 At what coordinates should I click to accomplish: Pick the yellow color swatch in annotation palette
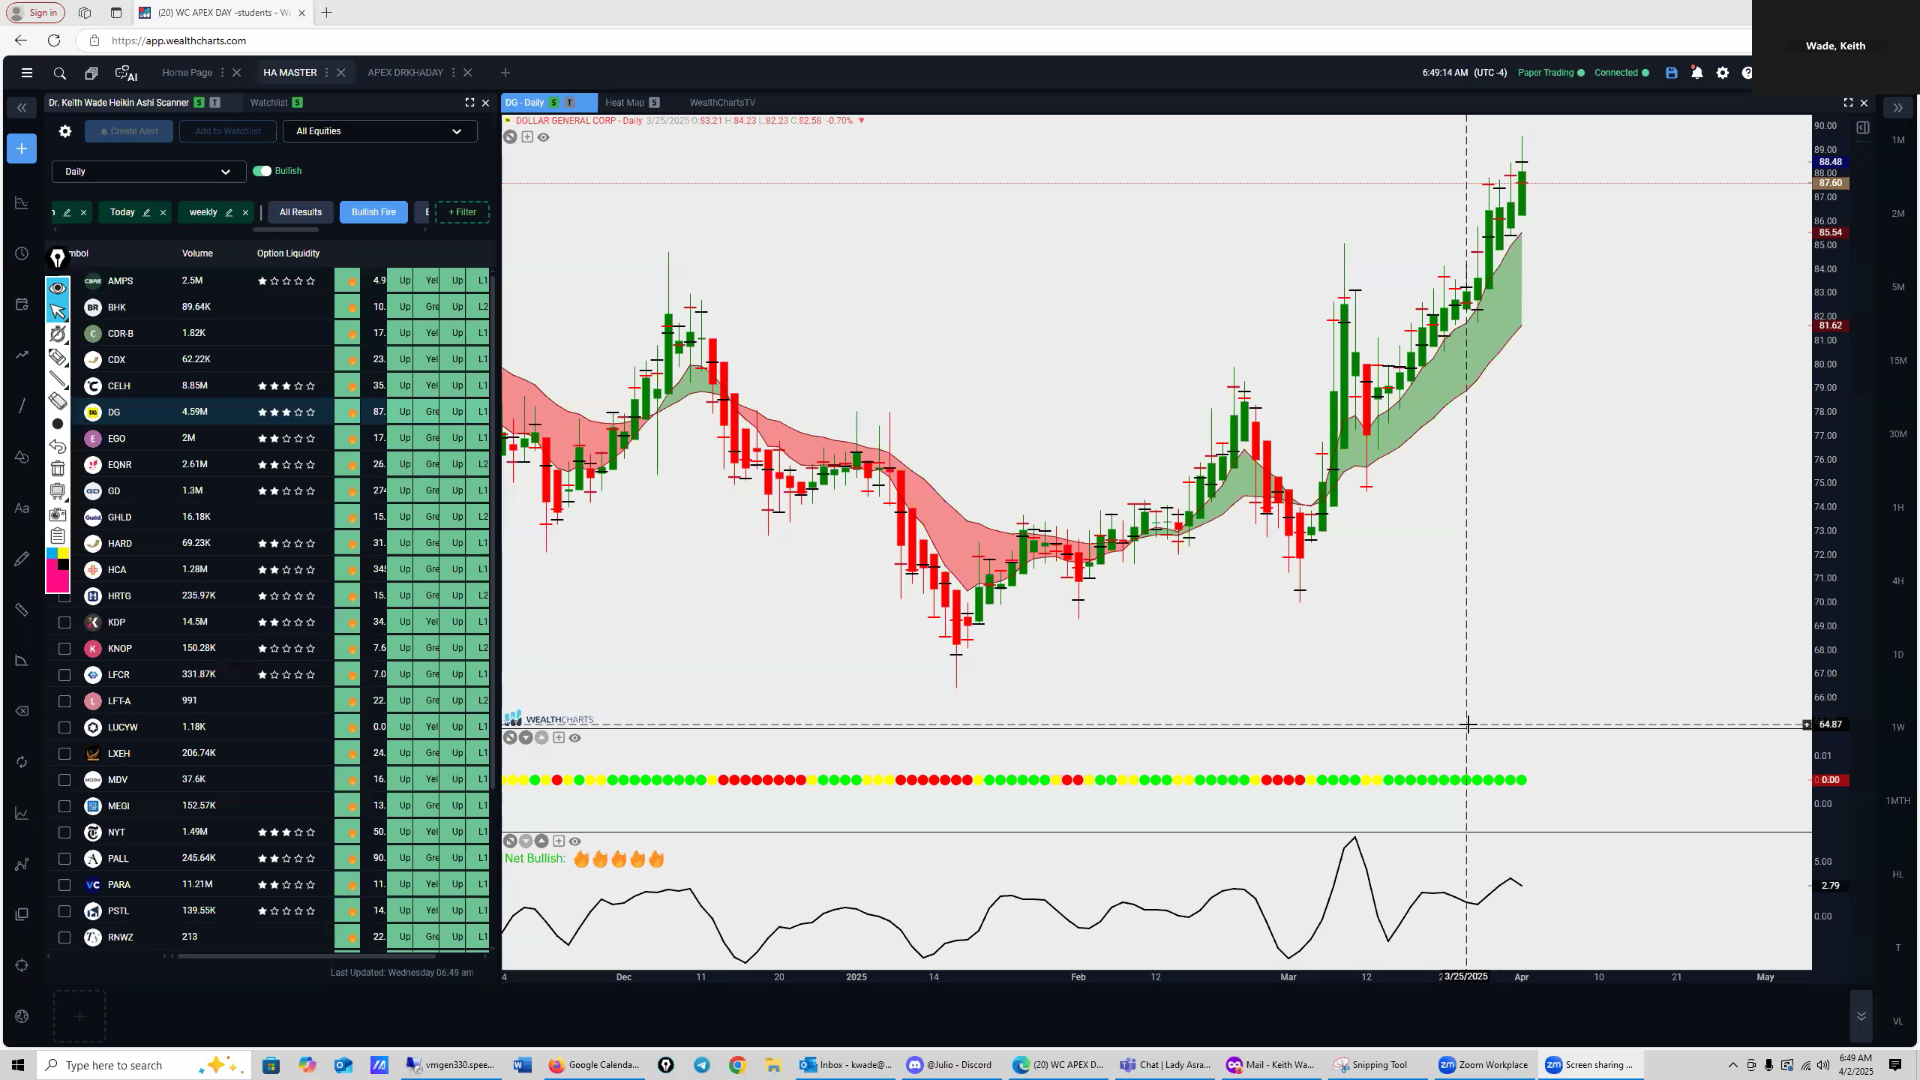pyautogui.click(x=63, y=553)
